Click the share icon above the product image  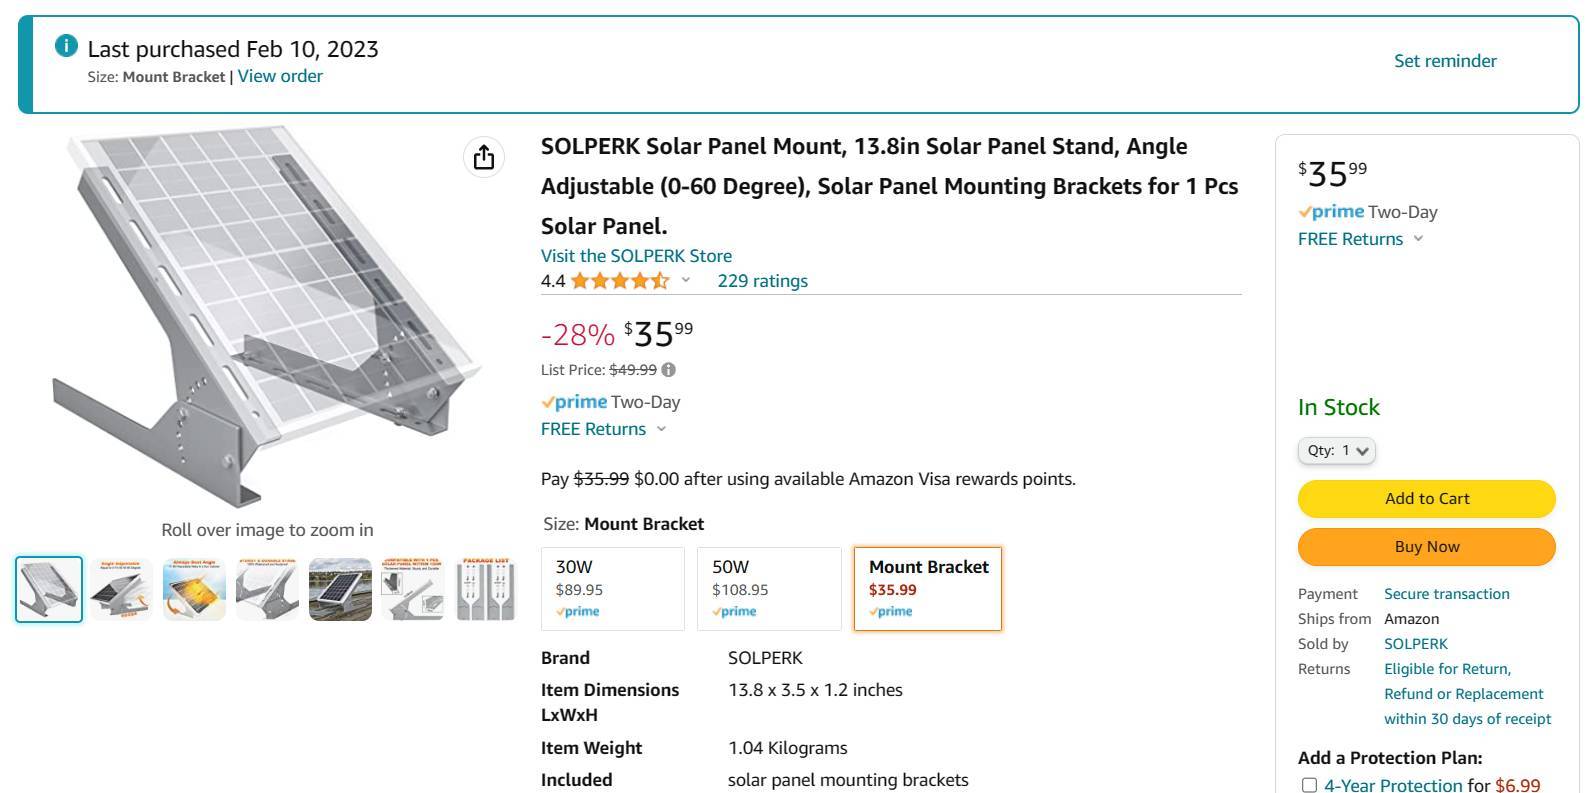(484, 158)
